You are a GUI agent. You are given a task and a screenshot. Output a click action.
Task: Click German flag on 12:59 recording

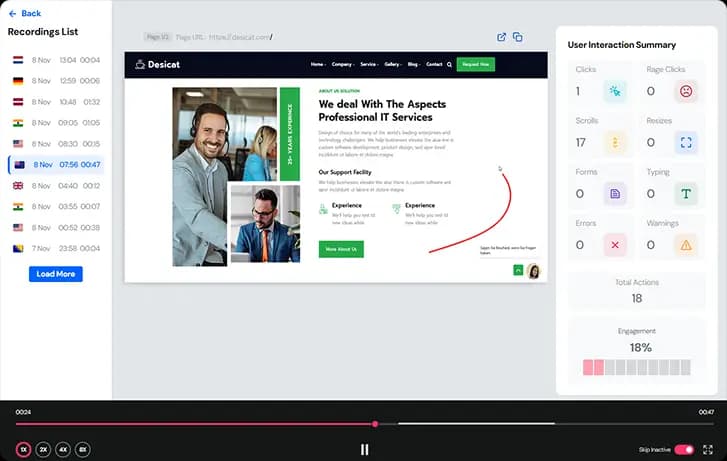click(18, 81)
